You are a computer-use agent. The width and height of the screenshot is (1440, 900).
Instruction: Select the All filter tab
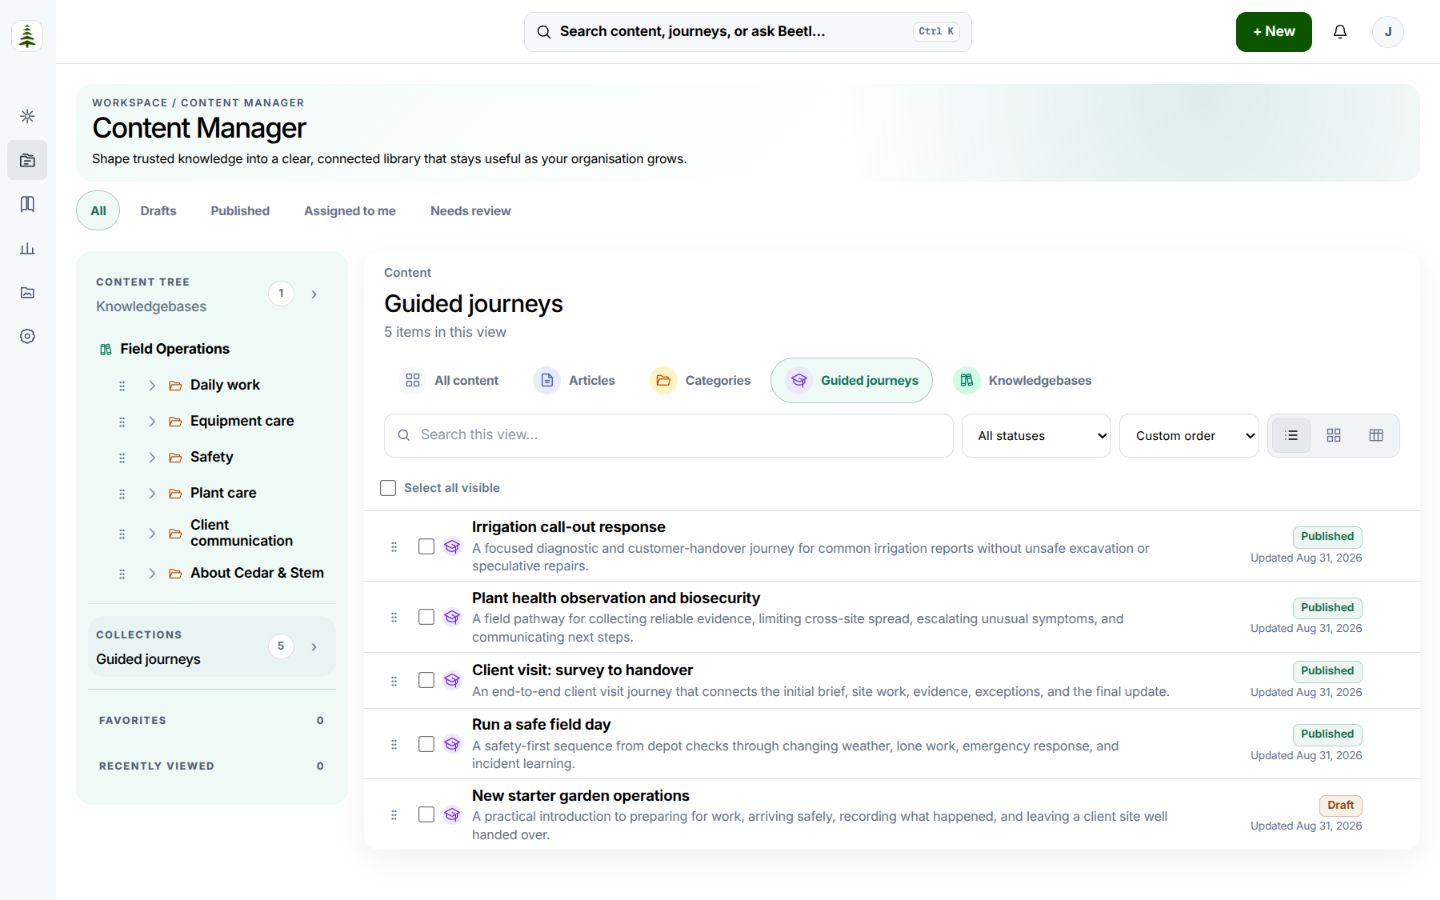coord(98,211)
